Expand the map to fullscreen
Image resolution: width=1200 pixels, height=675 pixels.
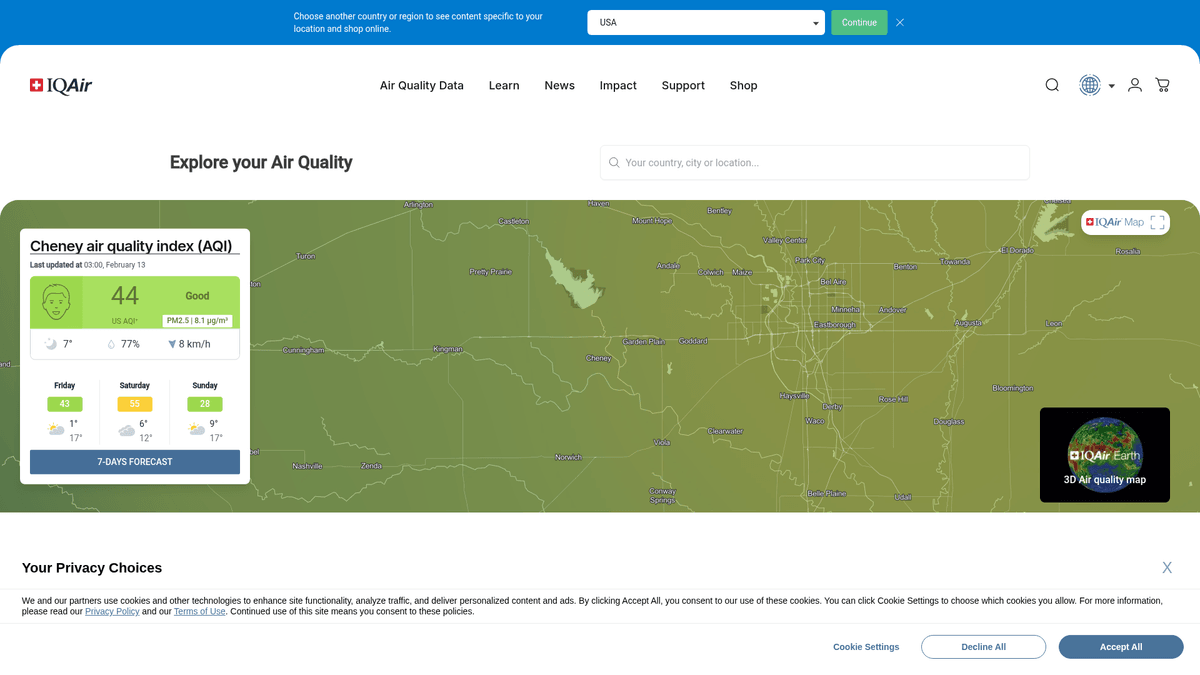pyautogui.click(x=1157, y=222)
